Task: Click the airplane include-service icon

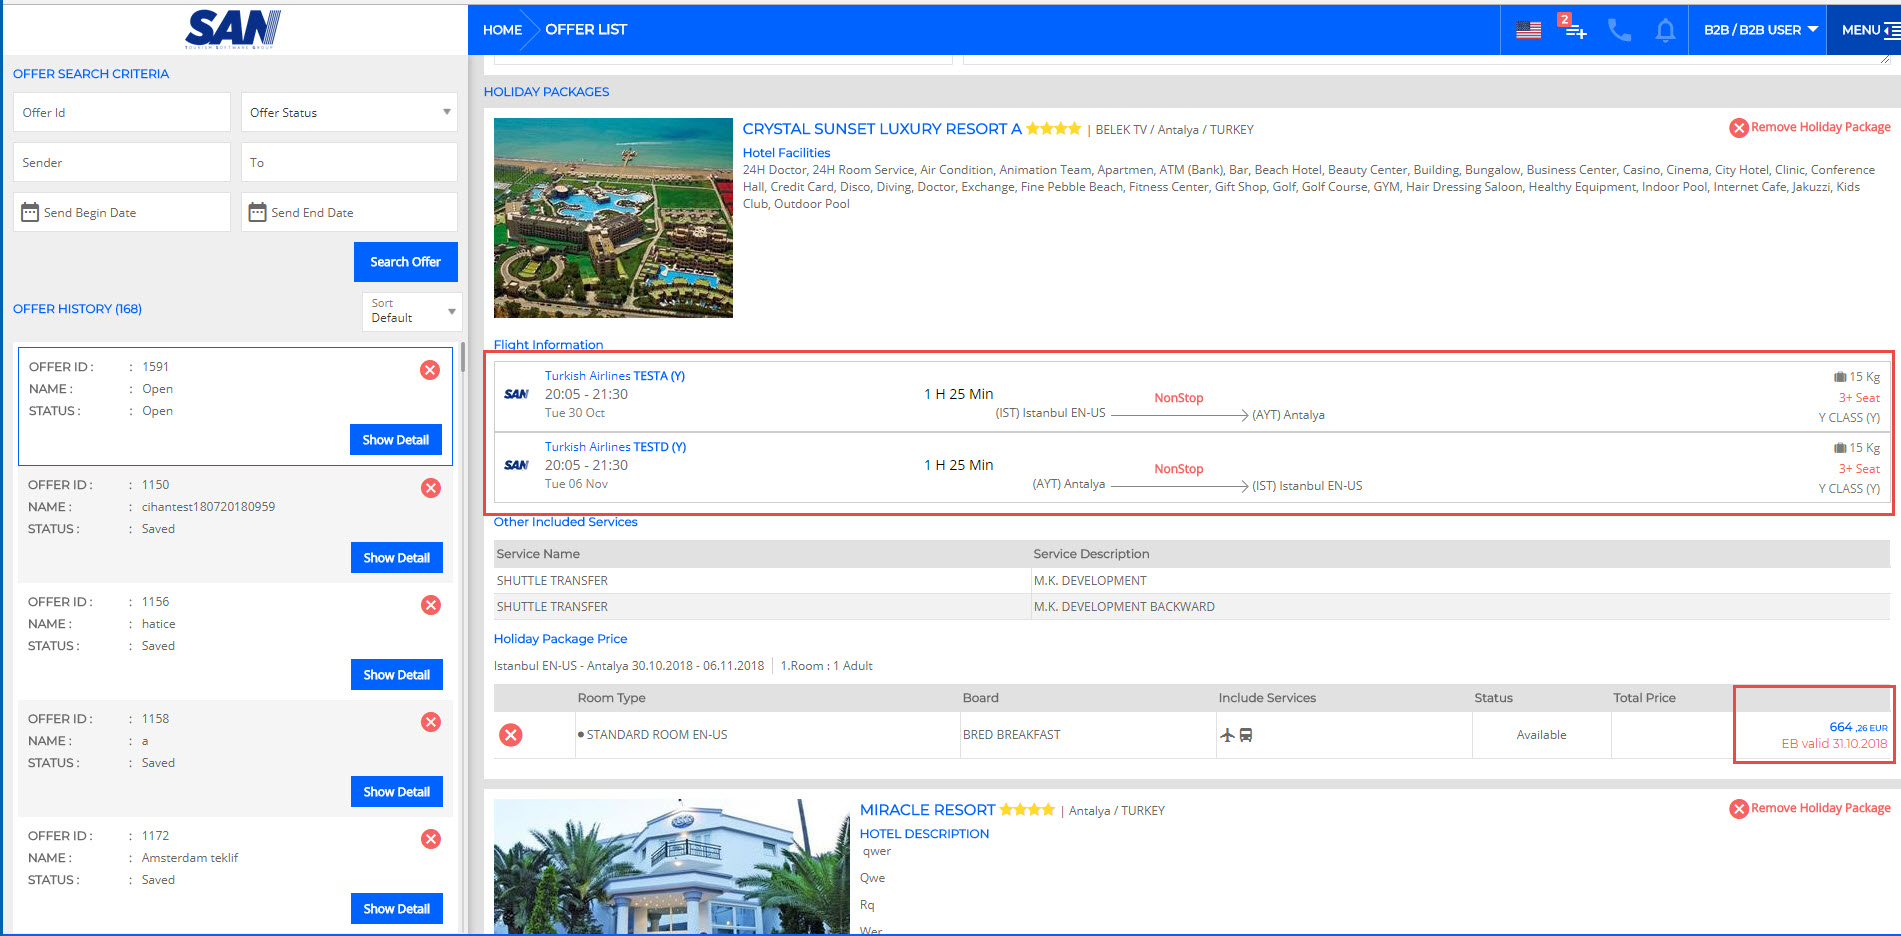Action: 1227,735
